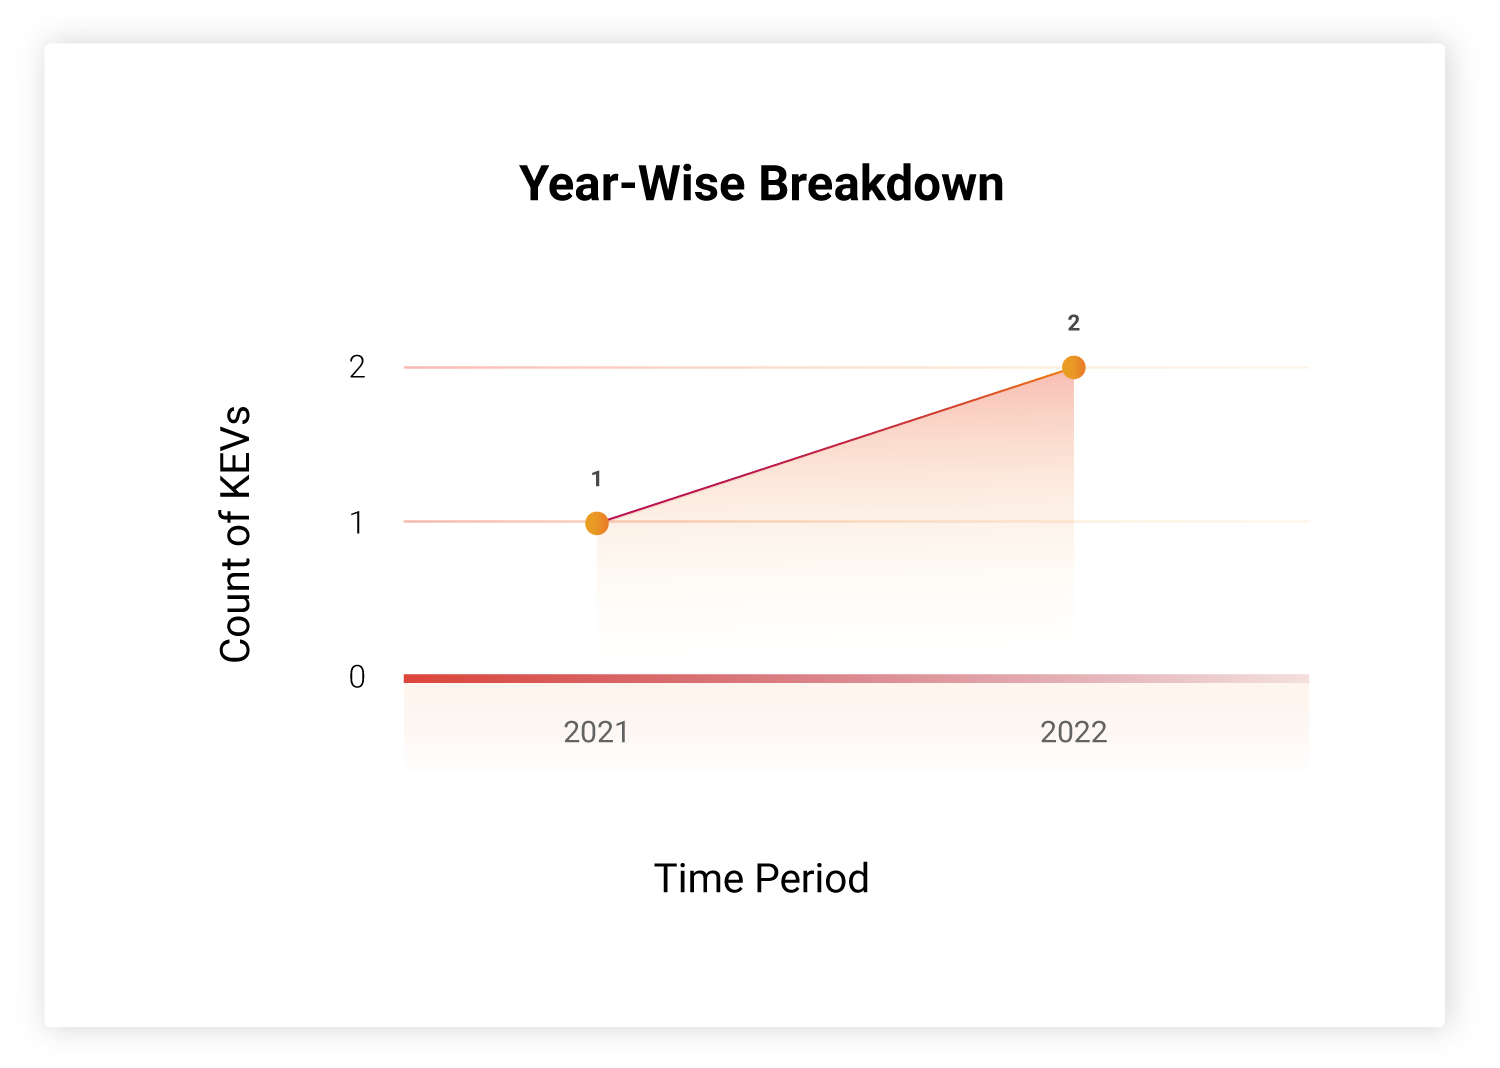Click the 2021 orange data point
The width and height of the screenshot is (1500, 1068).
point(597,523)
